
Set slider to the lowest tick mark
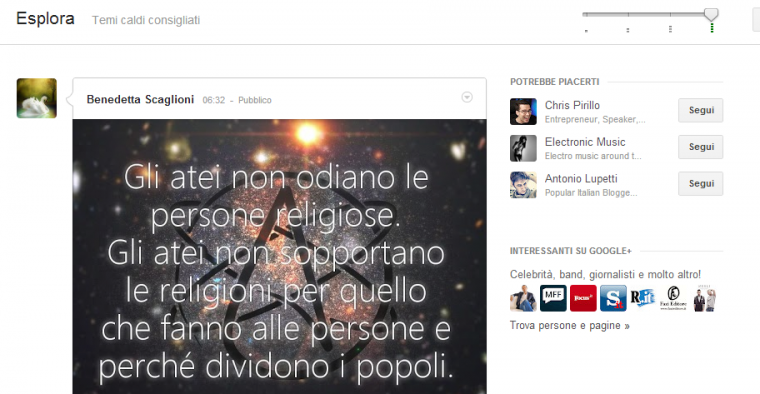tap(586, 30)
